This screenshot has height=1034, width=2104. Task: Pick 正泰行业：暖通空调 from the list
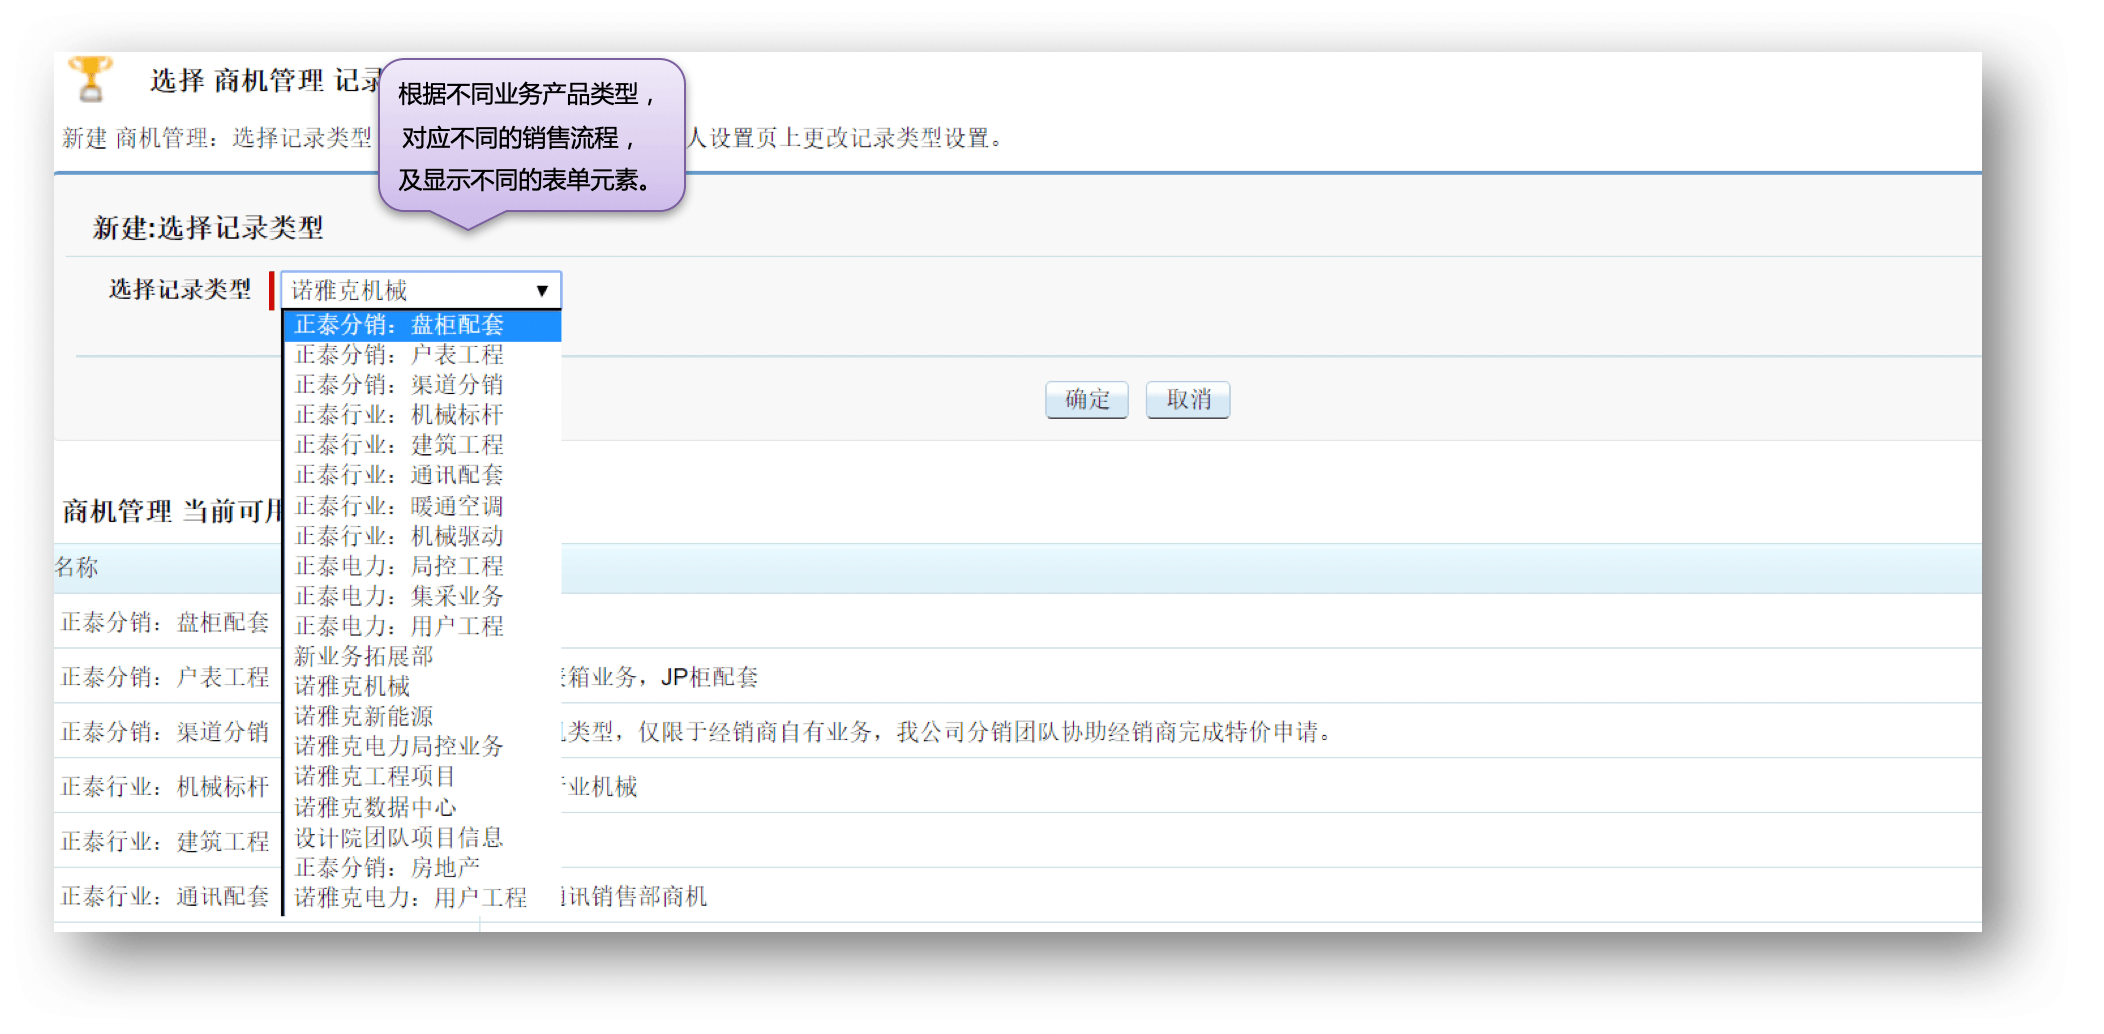pos(422,506)
